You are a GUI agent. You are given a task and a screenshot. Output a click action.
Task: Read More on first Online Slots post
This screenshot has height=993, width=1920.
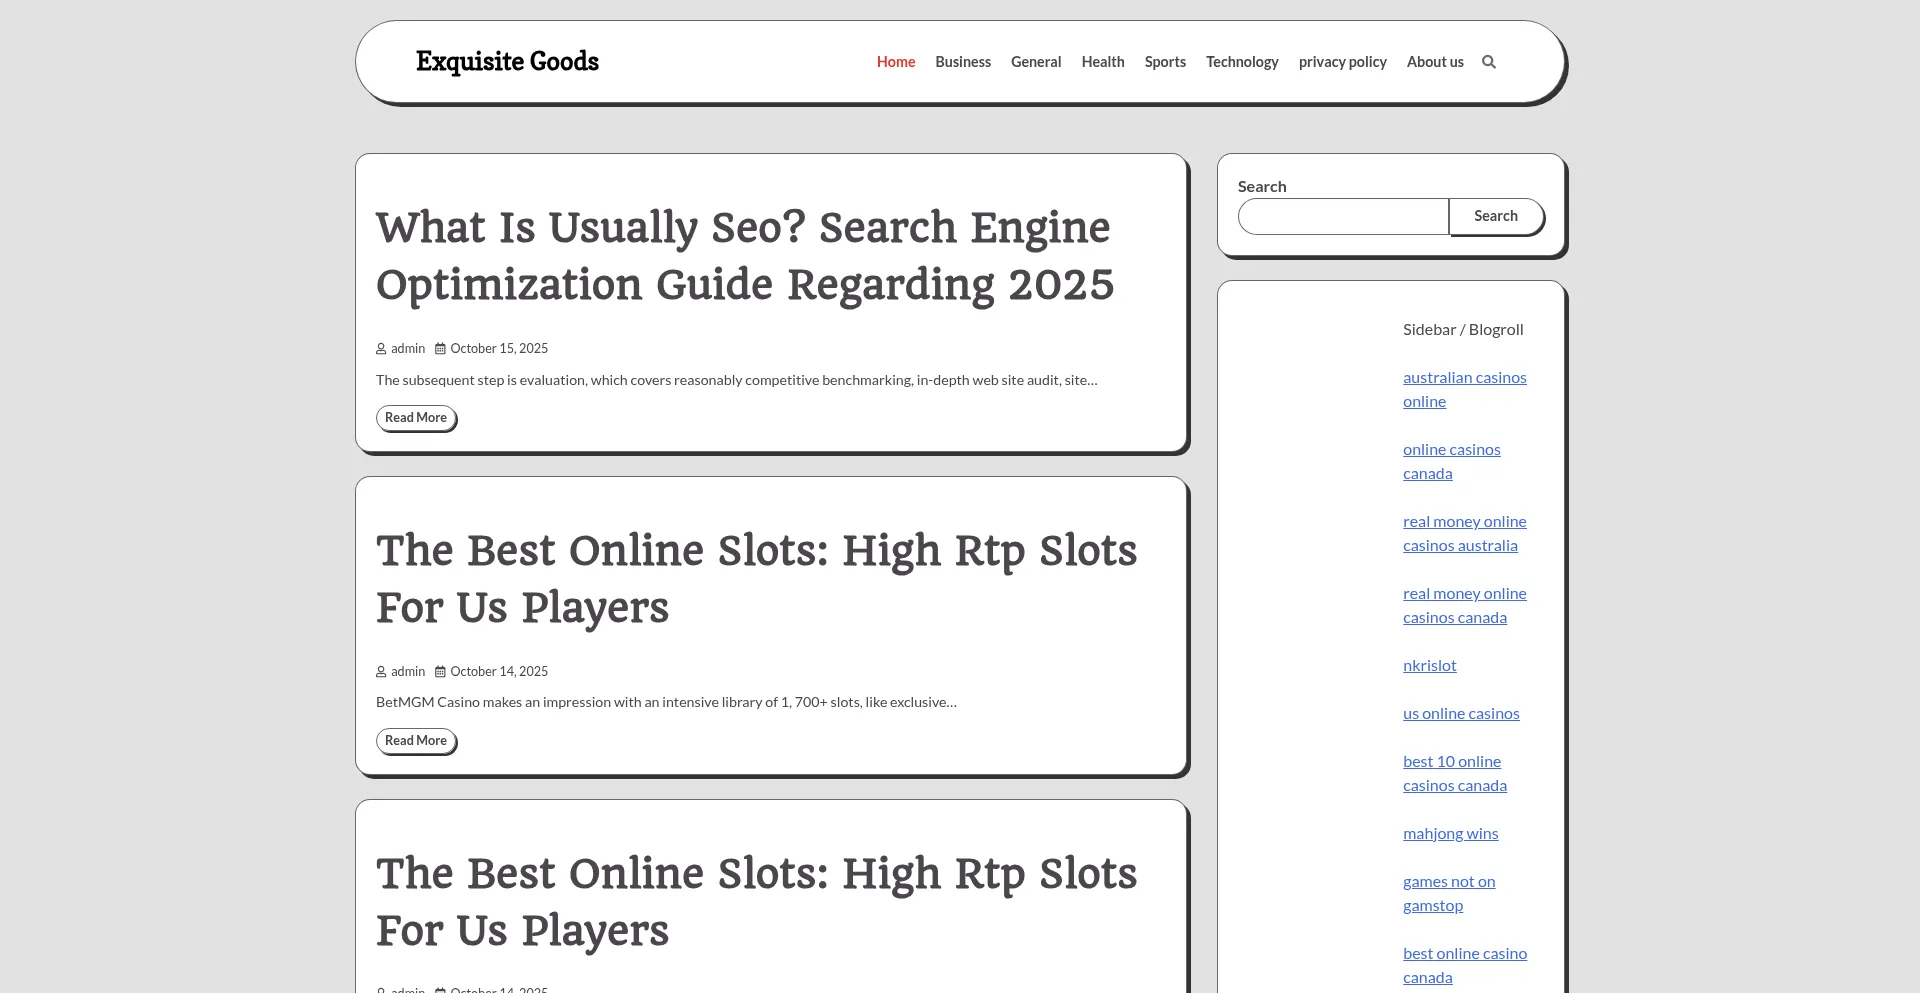click(x=416, y=741)
